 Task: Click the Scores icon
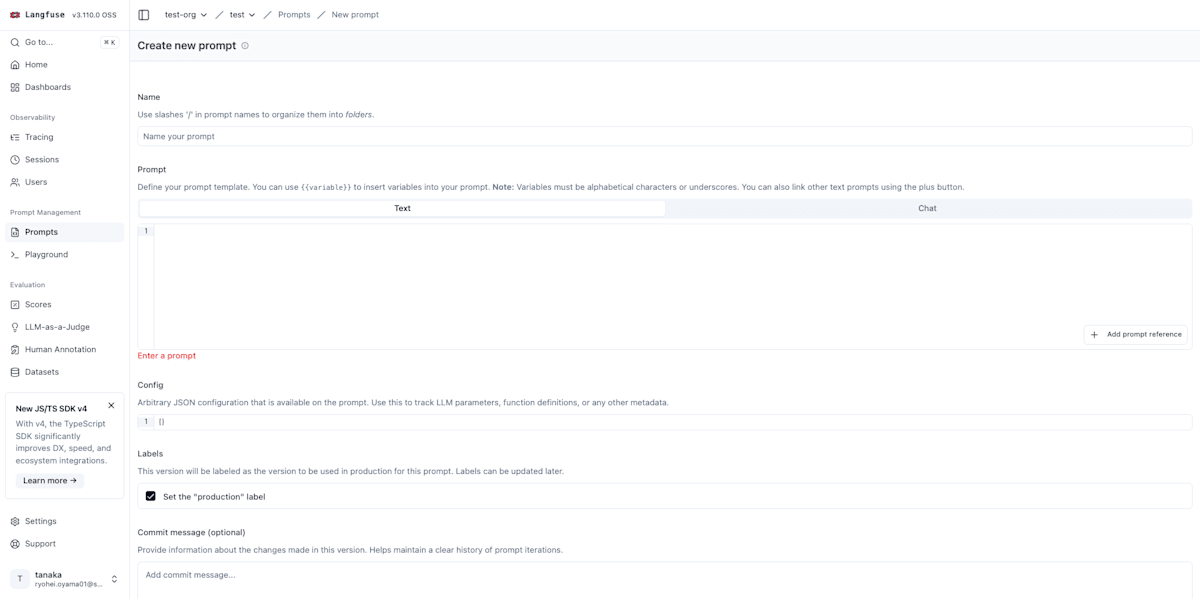(15, 305)
